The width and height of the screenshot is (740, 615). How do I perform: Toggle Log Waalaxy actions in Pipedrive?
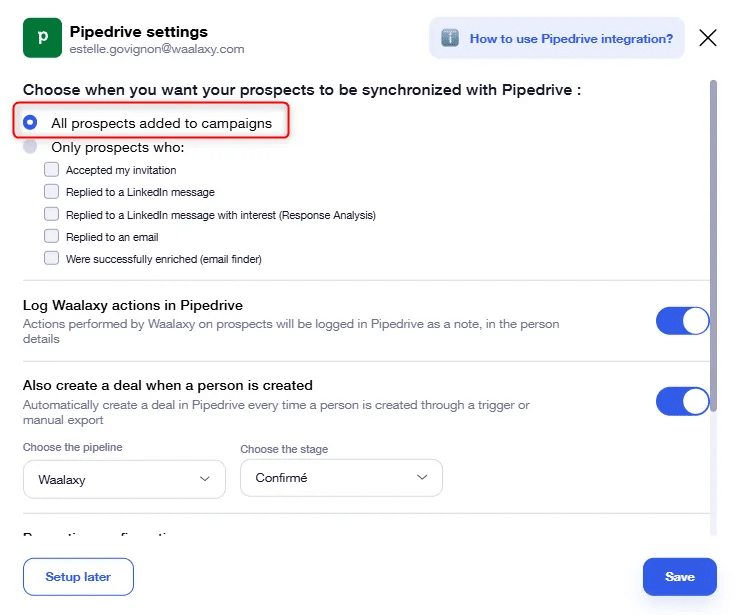tap(682, 321)
